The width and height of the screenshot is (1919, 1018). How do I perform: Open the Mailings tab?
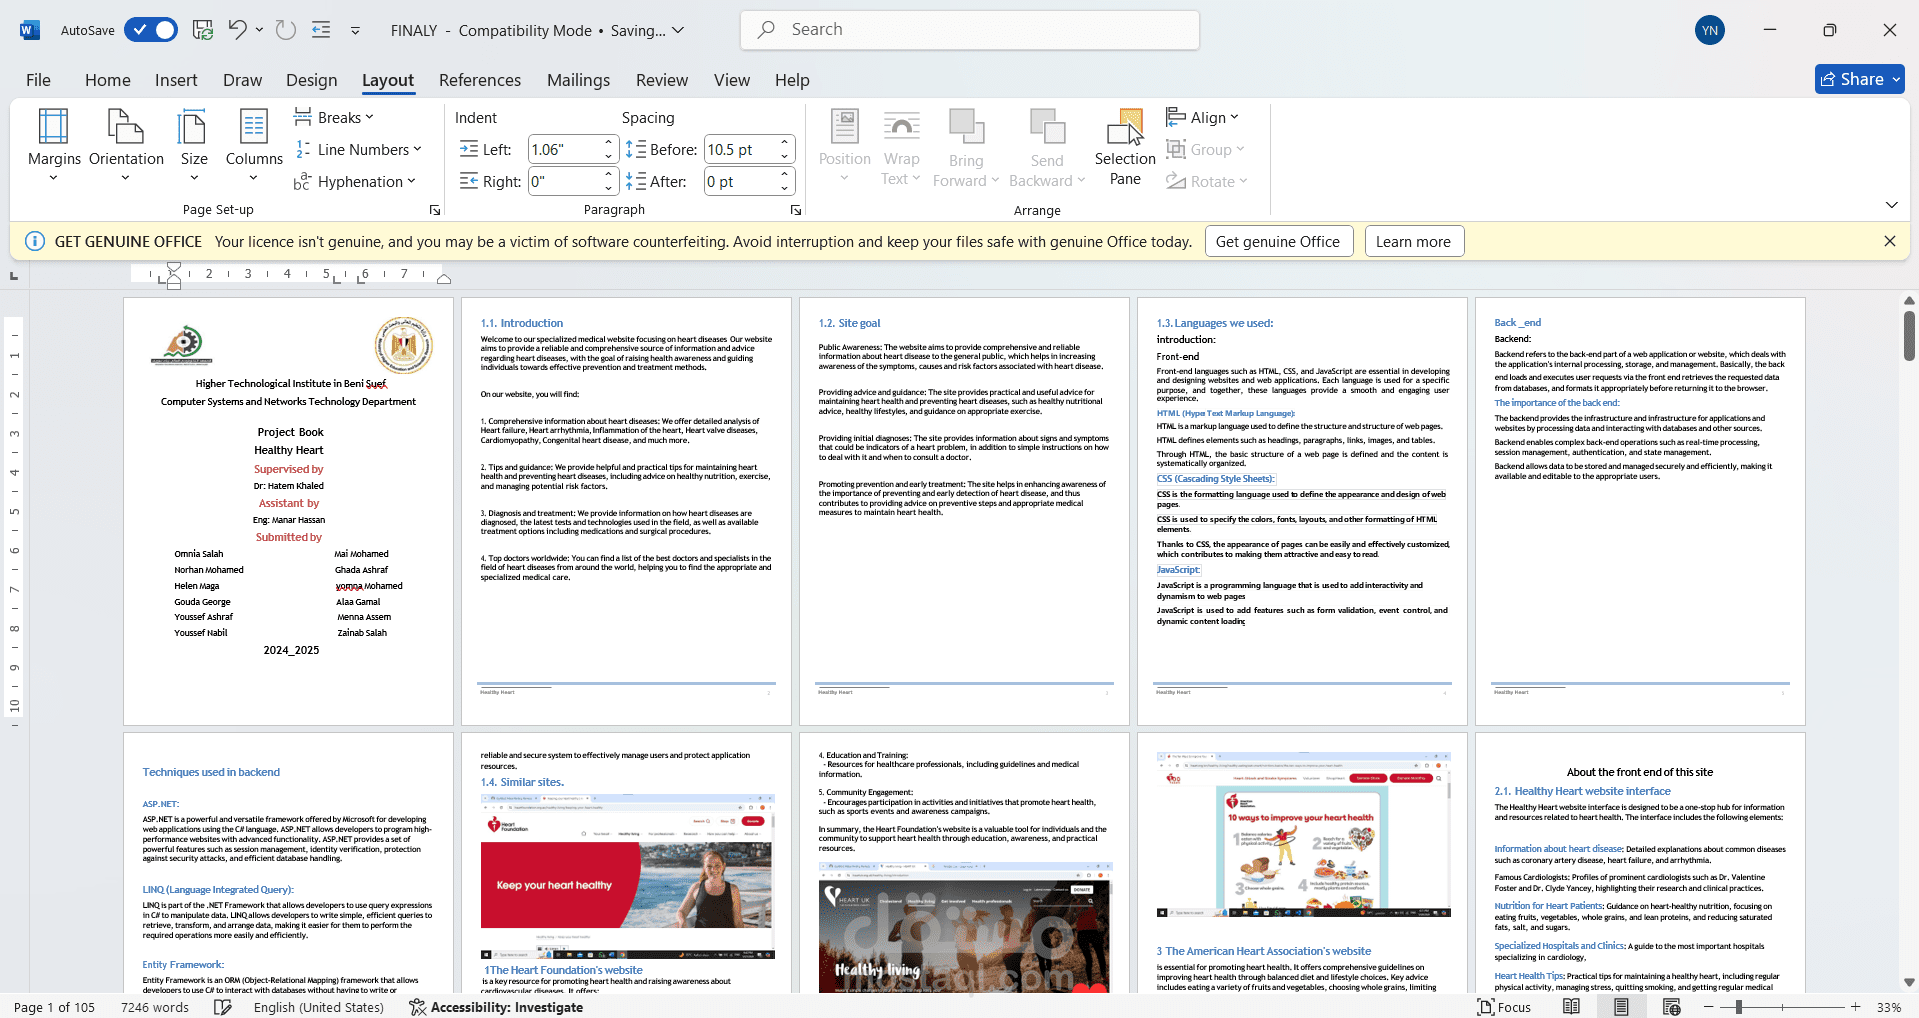coord(578,80)
